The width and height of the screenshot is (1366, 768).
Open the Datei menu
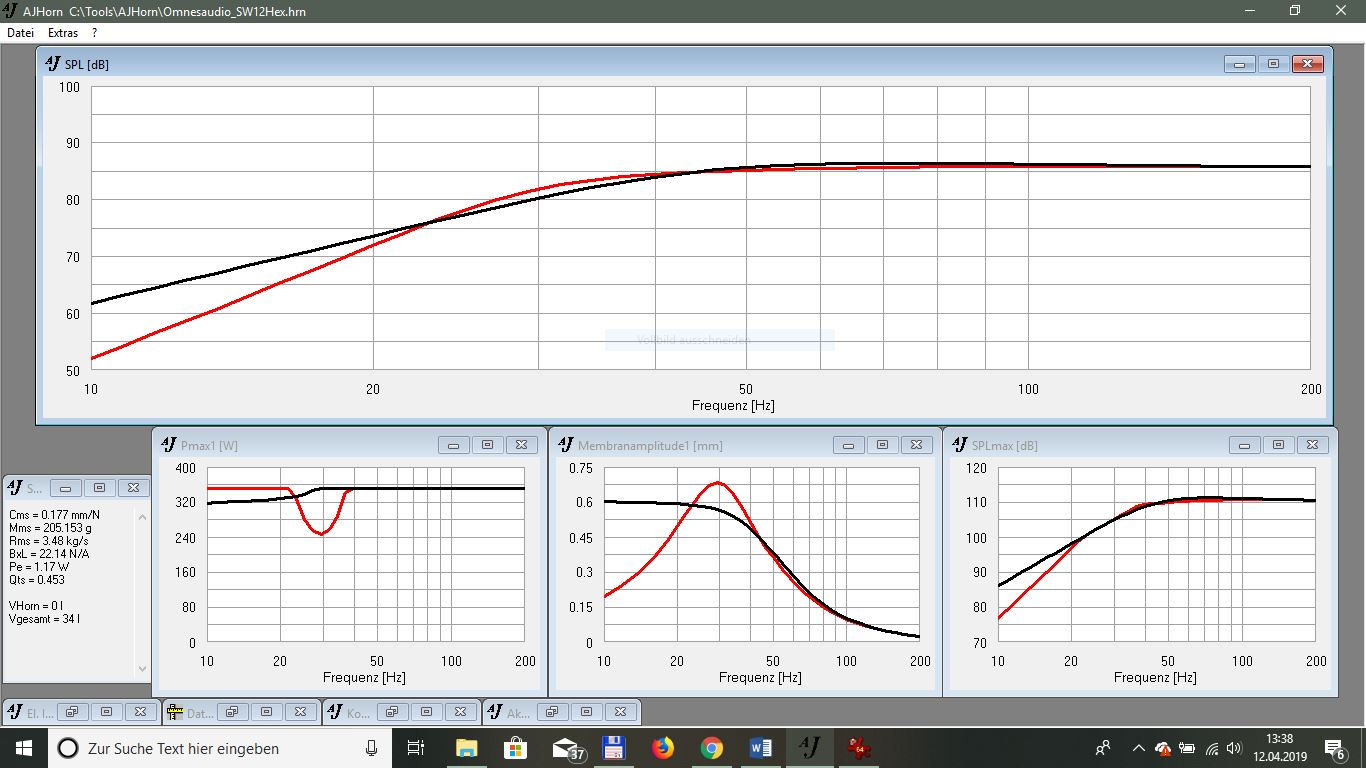(20, 33)
